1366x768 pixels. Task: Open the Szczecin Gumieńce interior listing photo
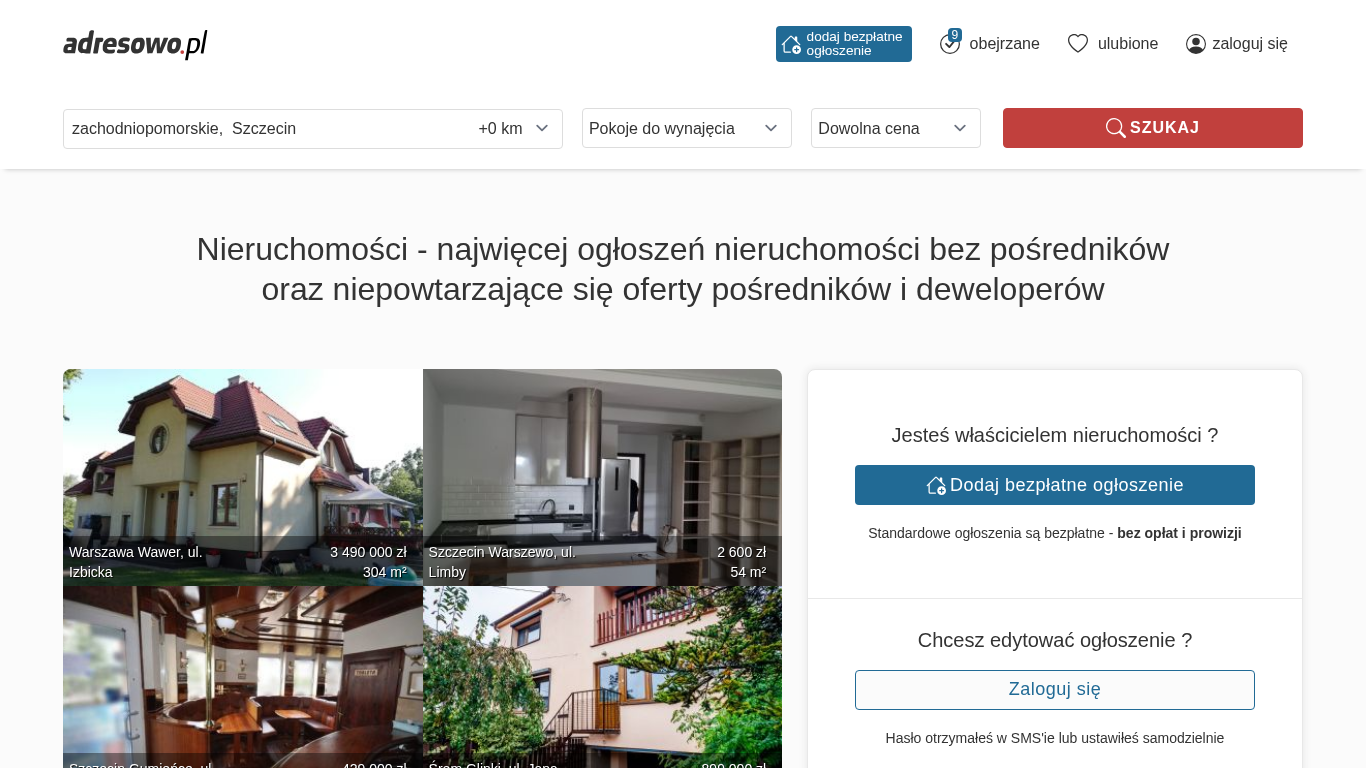[x=243, y=677]
